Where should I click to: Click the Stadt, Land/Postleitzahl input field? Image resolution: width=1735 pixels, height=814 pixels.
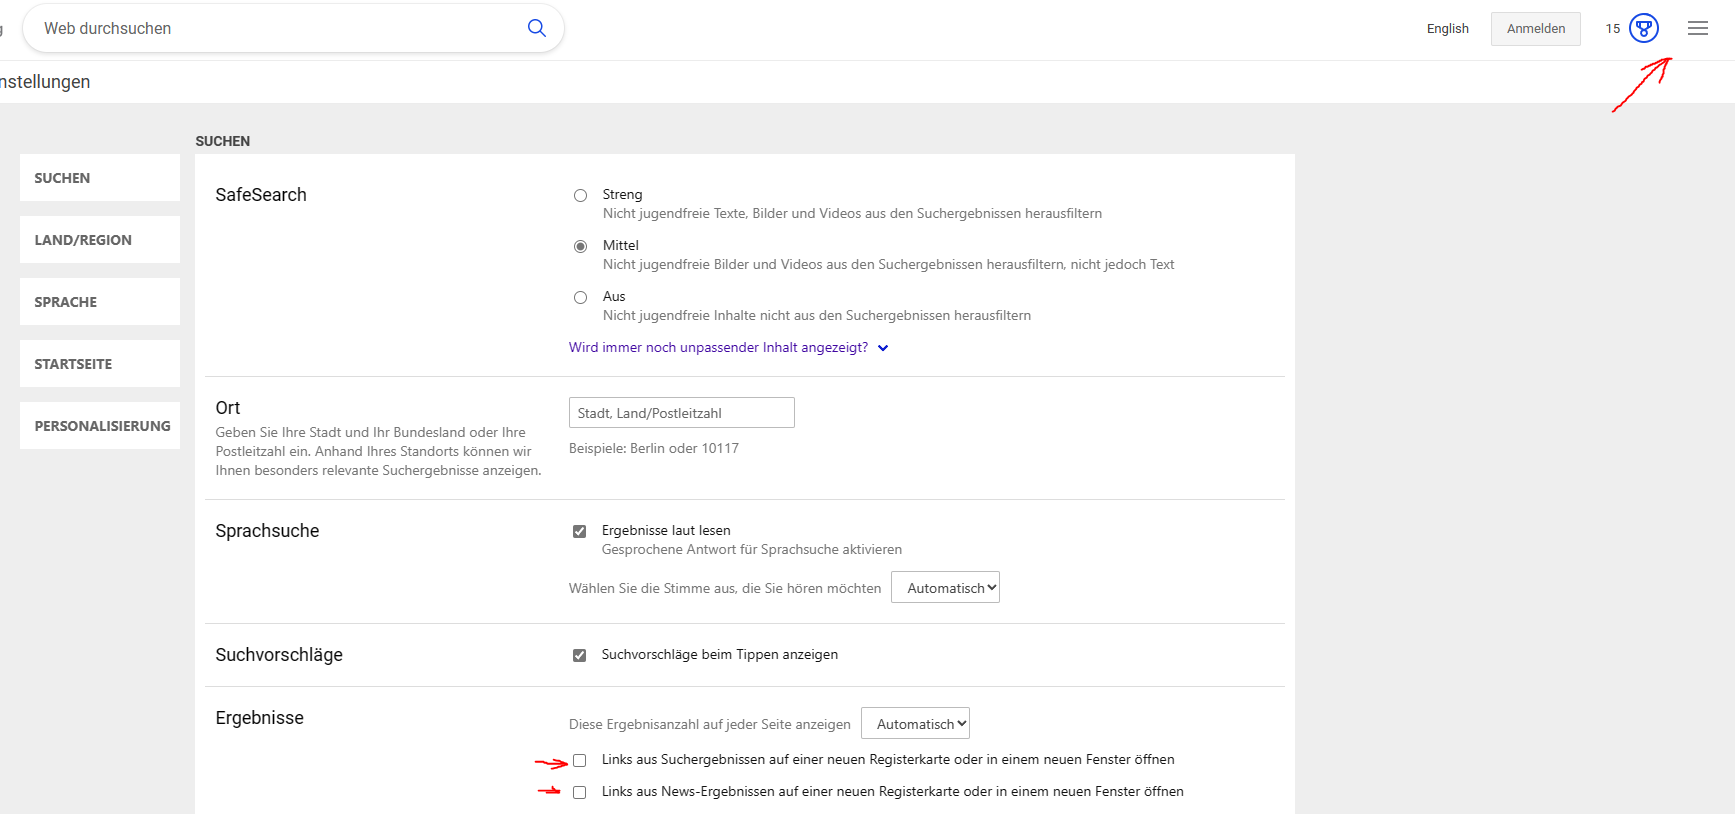pyautogui.click(x=681, y=413)
